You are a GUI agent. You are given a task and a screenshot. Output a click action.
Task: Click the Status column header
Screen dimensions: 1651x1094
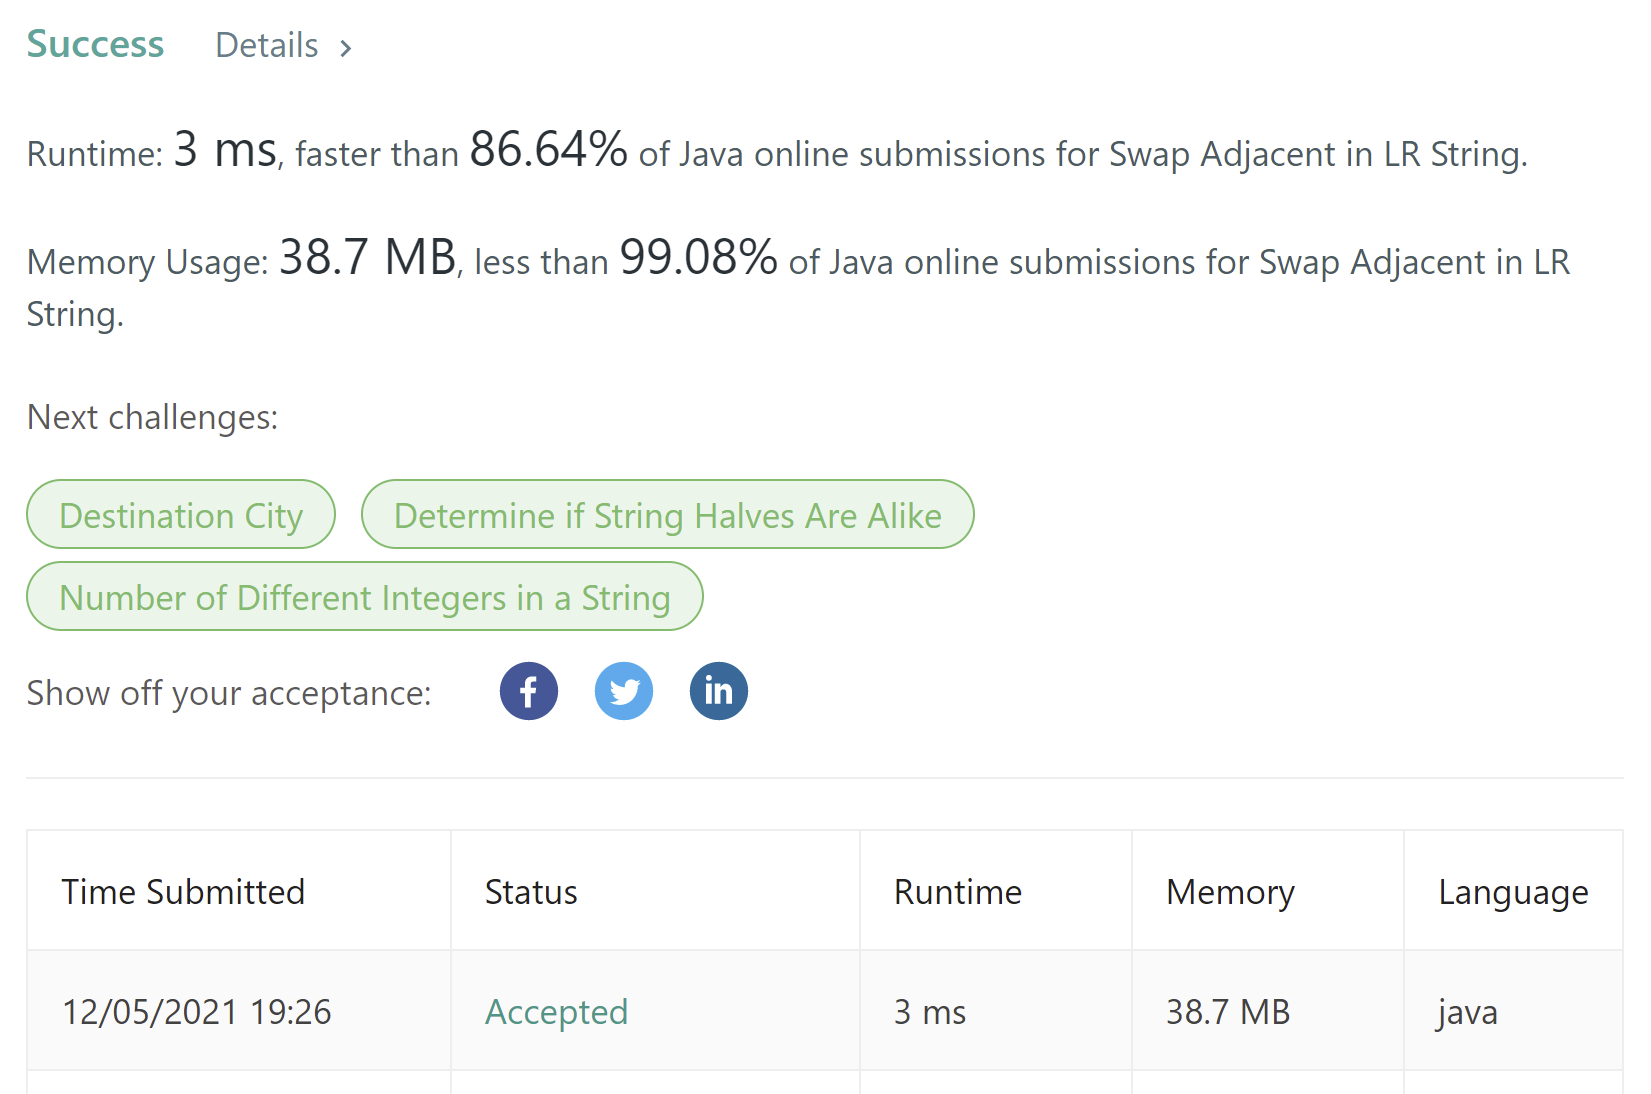(531, 891)
